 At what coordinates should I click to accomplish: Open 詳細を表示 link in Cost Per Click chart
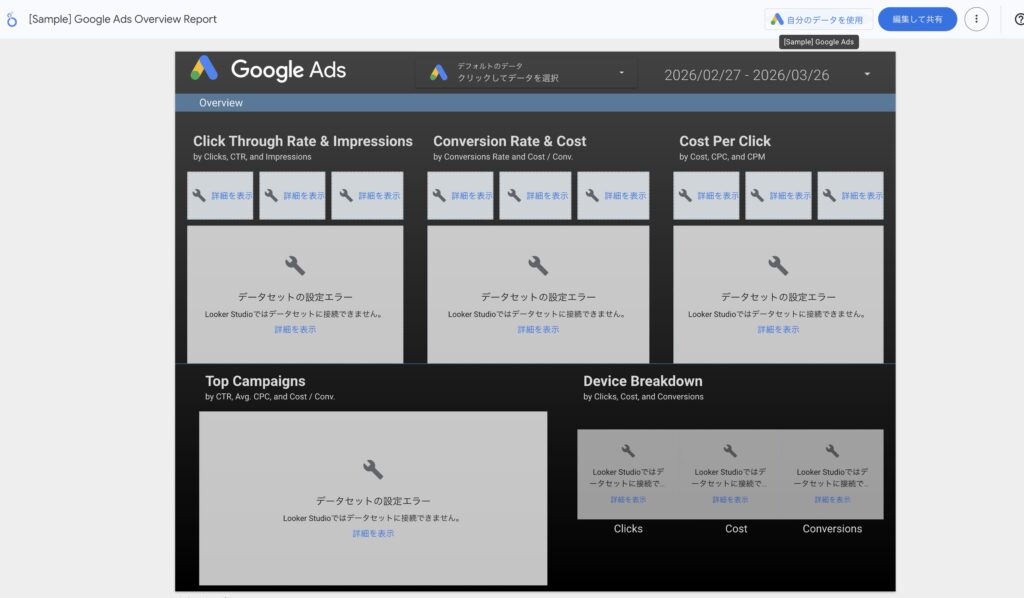[x=778, y=329]
